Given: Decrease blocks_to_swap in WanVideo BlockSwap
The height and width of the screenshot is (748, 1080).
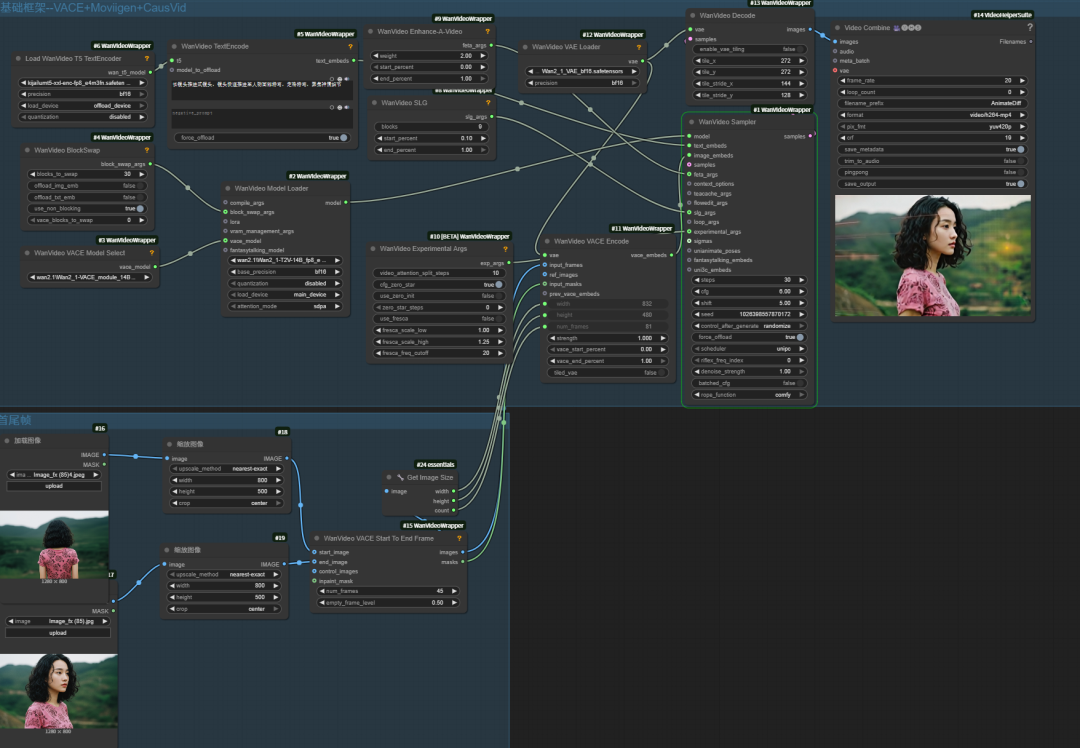Looking at the screenshot, I should click(x=32, y=174).
